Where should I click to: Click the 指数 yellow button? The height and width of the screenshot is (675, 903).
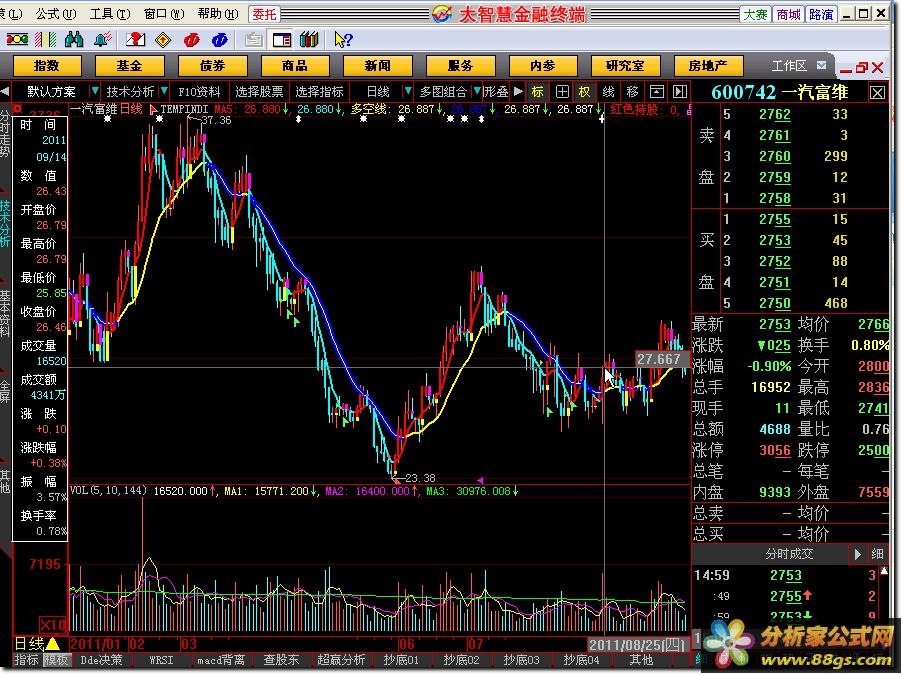pyautogui.click(x=47, y=66)
